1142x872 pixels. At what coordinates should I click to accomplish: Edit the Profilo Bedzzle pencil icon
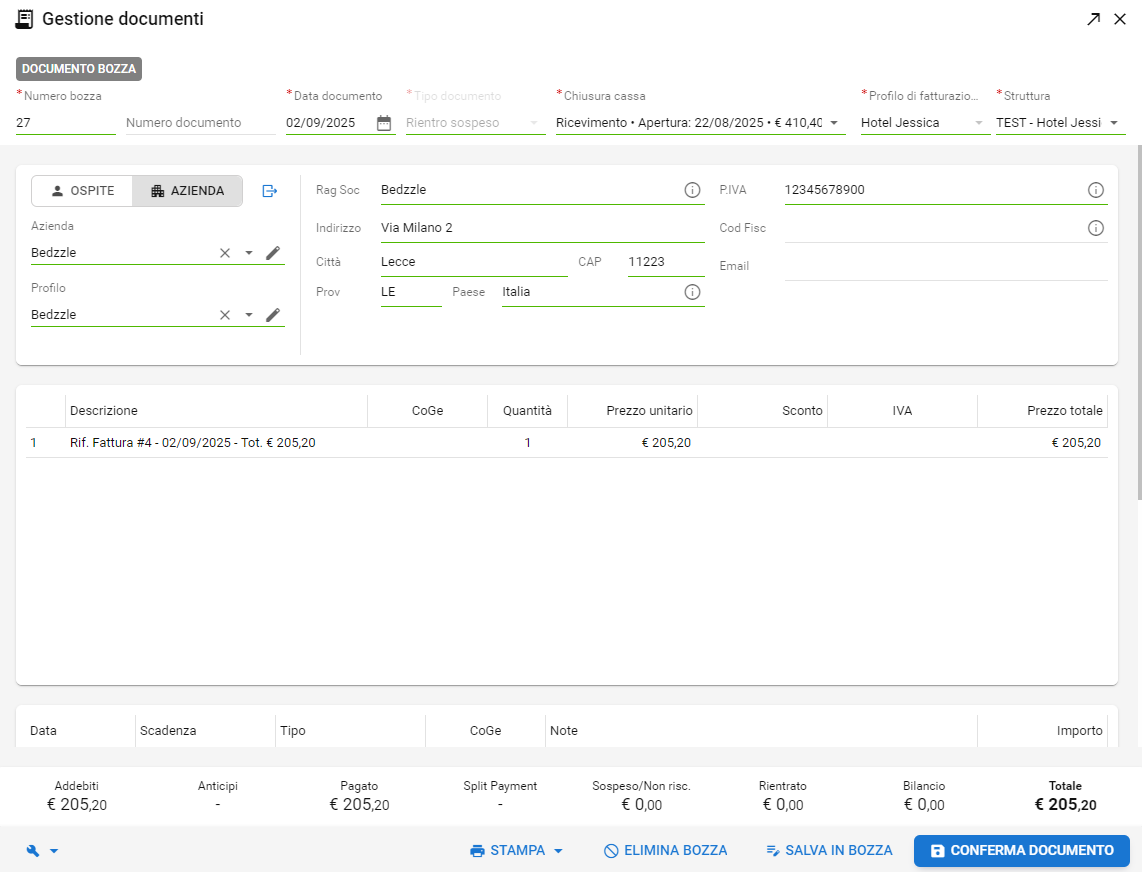click(273, 315)
